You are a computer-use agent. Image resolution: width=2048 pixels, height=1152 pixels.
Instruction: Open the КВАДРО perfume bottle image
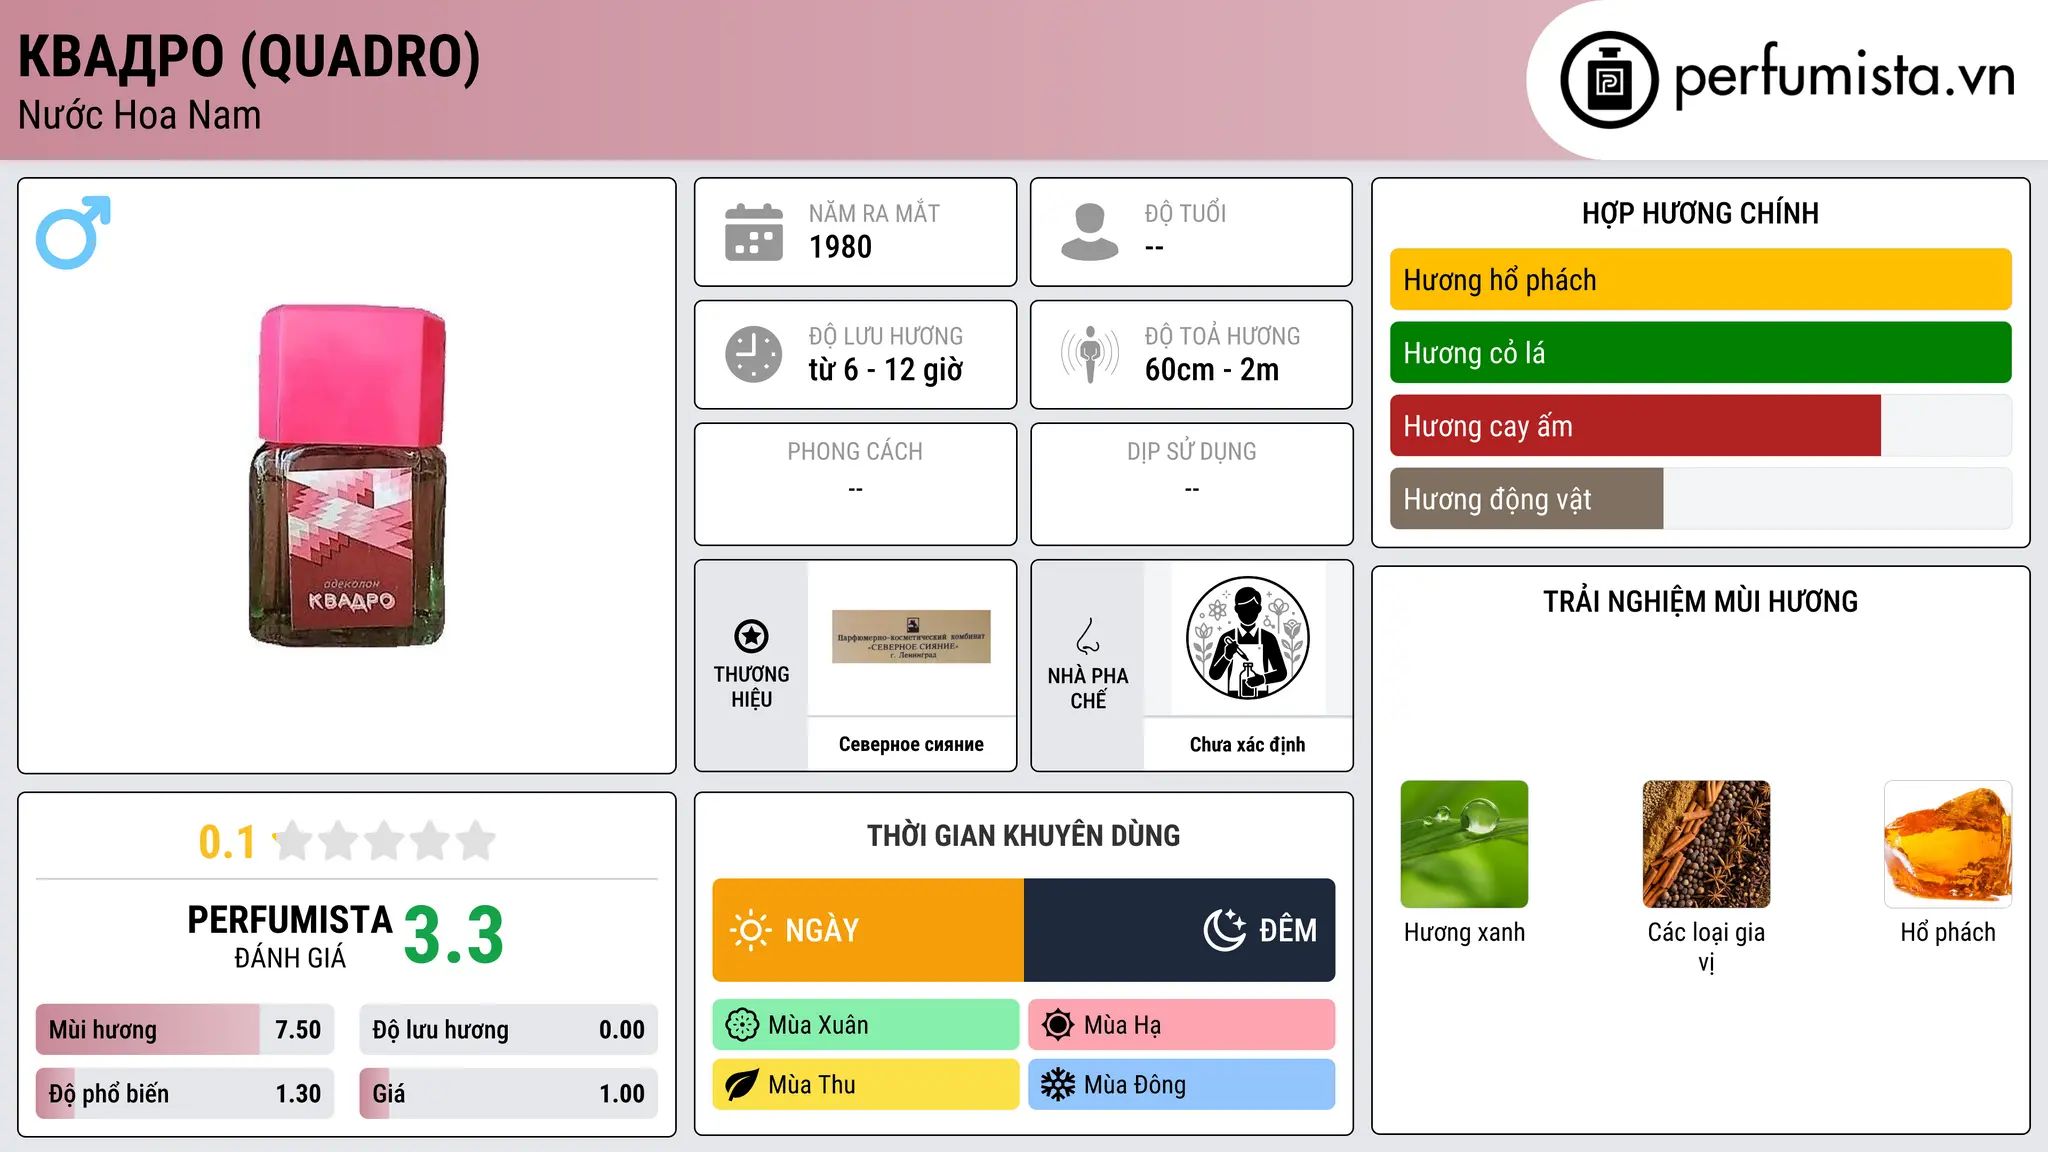click(347, 476)
